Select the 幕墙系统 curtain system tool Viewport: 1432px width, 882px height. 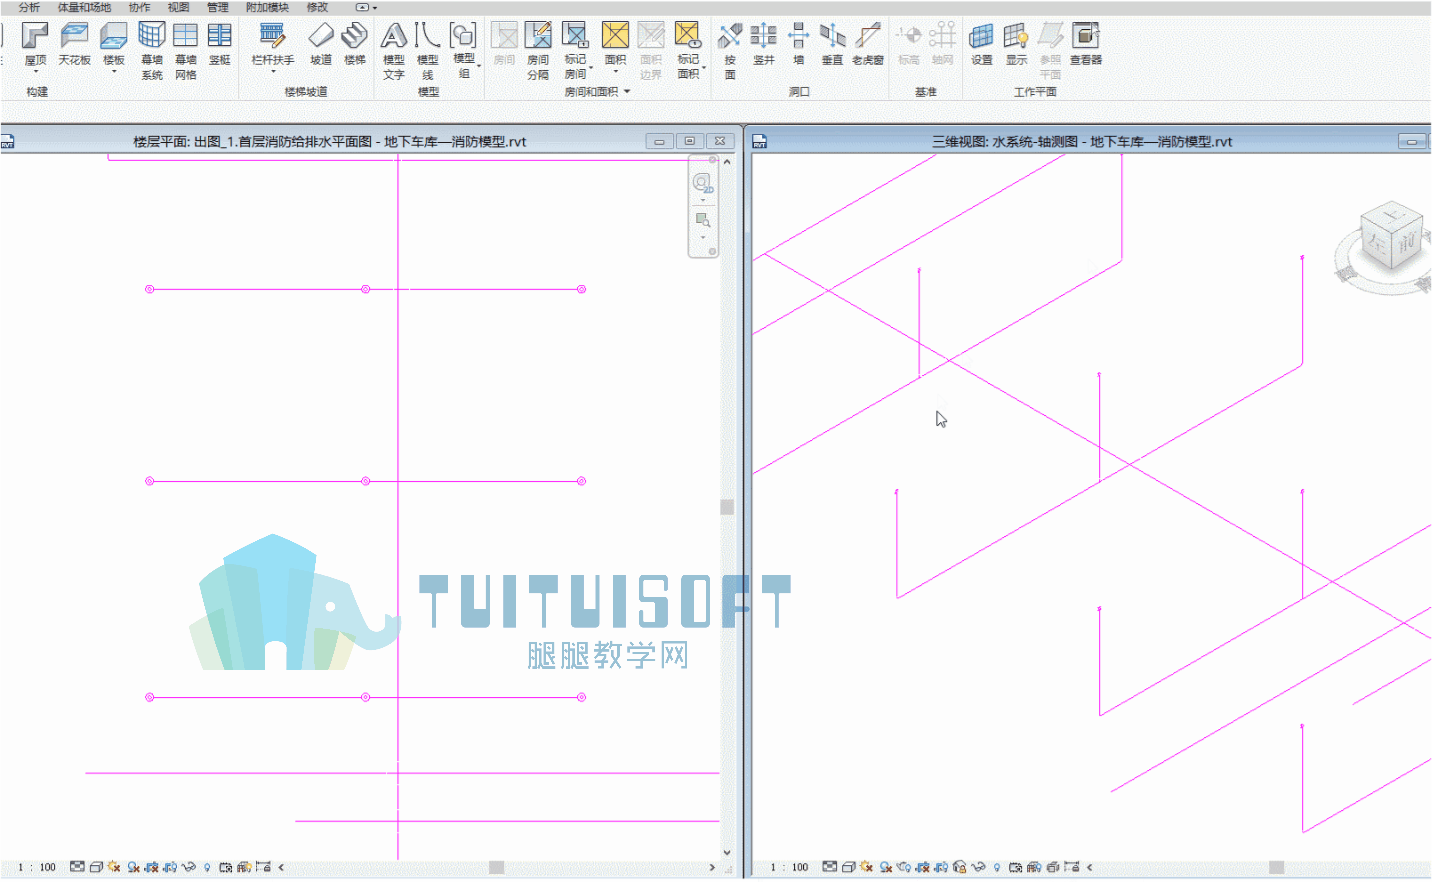(x=152, y=51)
